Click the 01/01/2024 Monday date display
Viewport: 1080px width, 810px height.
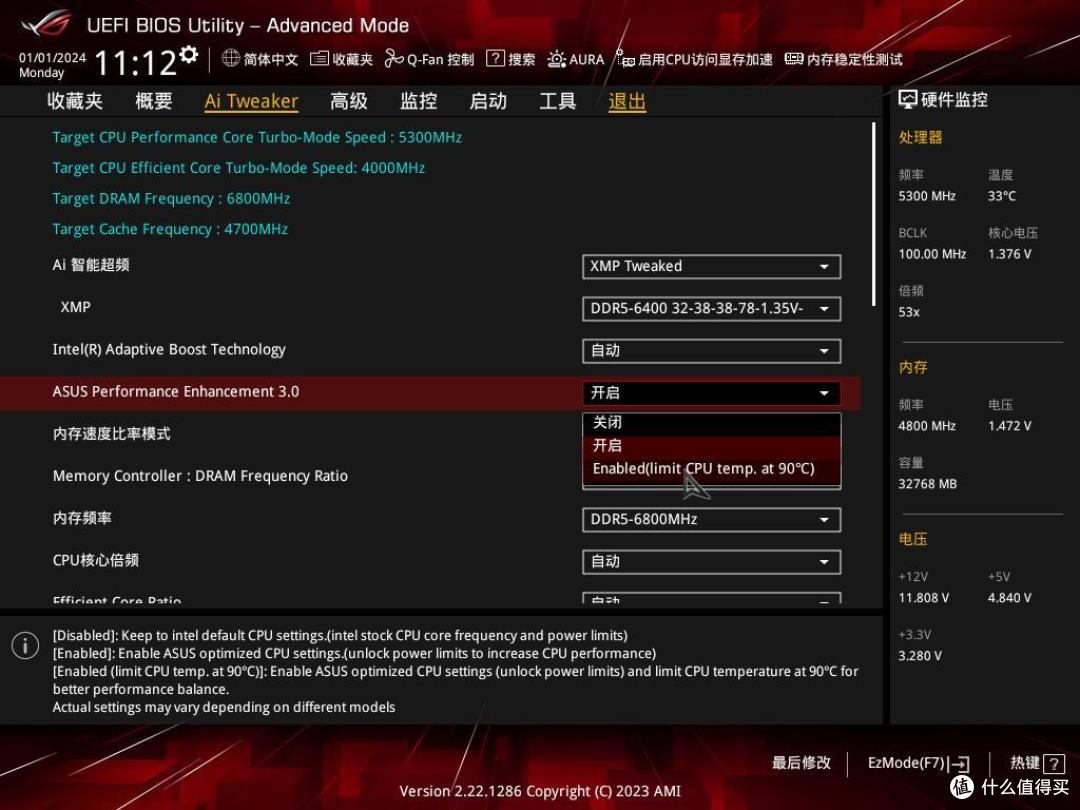pyautogui.click(x=52, y=65)
